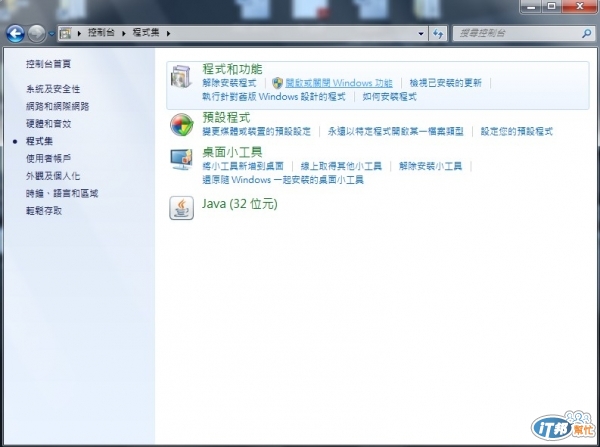Expand the arrow before 控制台 in the address bar
The height and width of the screenshot is (447, 600).
(79, 33)
